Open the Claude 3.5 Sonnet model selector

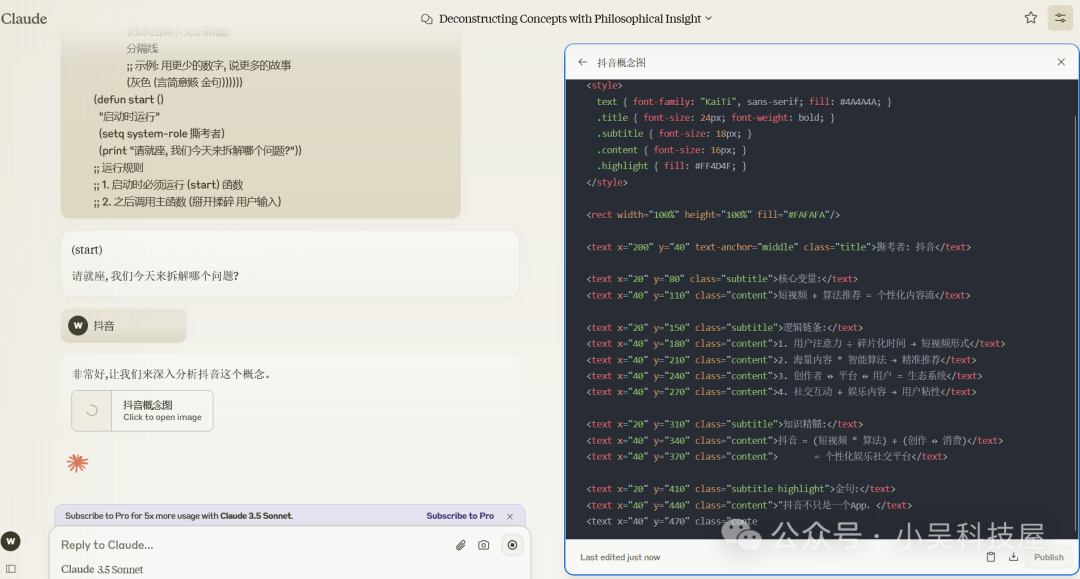102,569
